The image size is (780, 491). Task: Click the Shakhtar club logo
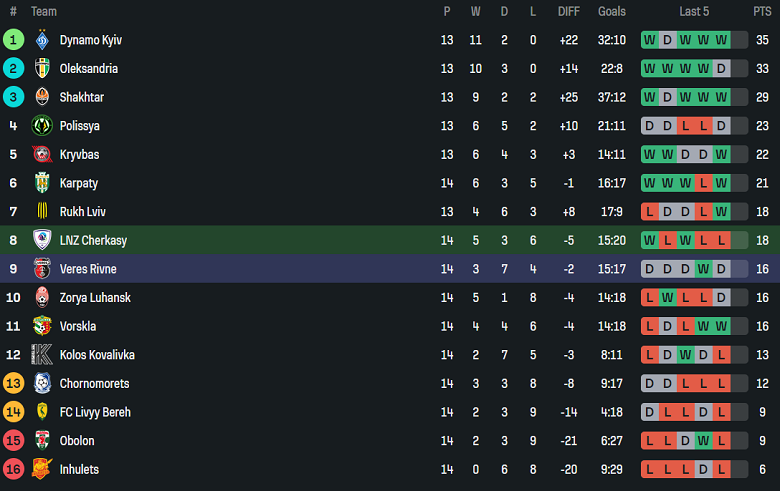42,97
